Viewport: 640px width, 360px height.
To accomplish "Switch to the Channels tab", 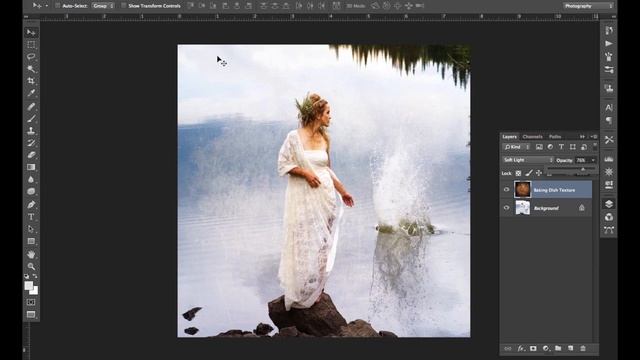I will tap(532, 137).
